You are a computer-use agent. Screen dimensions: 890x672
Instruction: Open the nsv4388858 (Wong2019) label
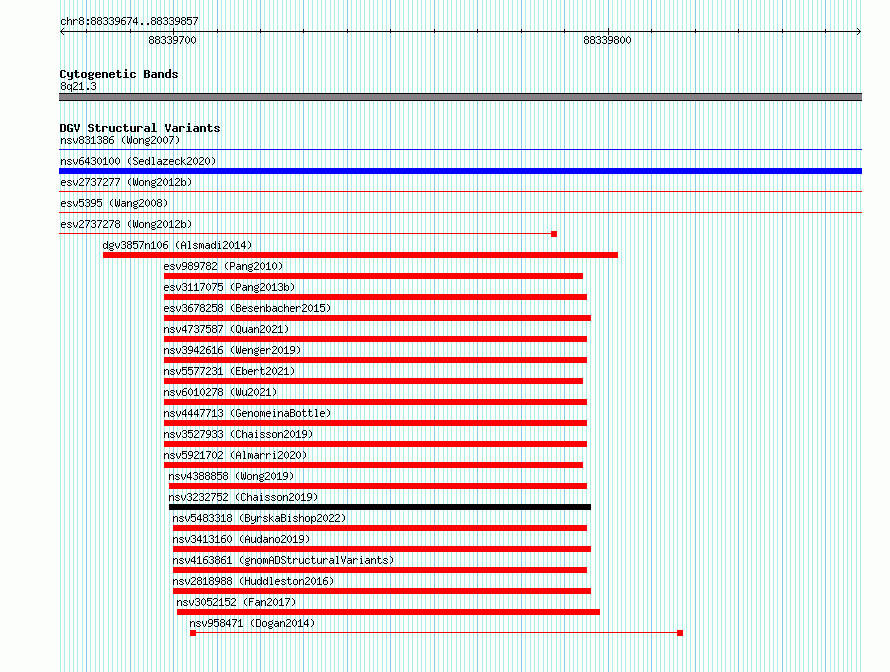(231, 476)
